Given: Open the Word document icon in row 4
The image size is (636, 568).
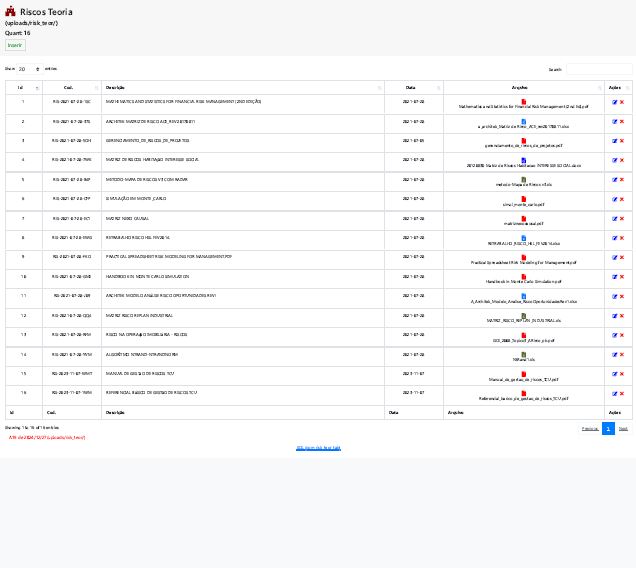Looking at the screenshot, I should 524,158.
